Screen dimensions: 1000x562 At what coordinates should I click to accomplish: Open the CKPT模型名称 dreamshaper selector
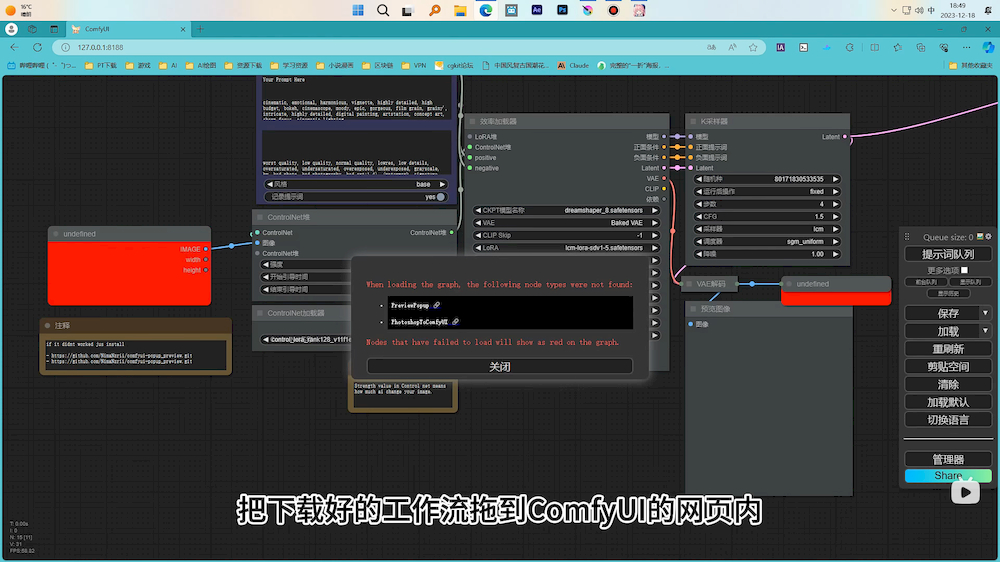567,211
